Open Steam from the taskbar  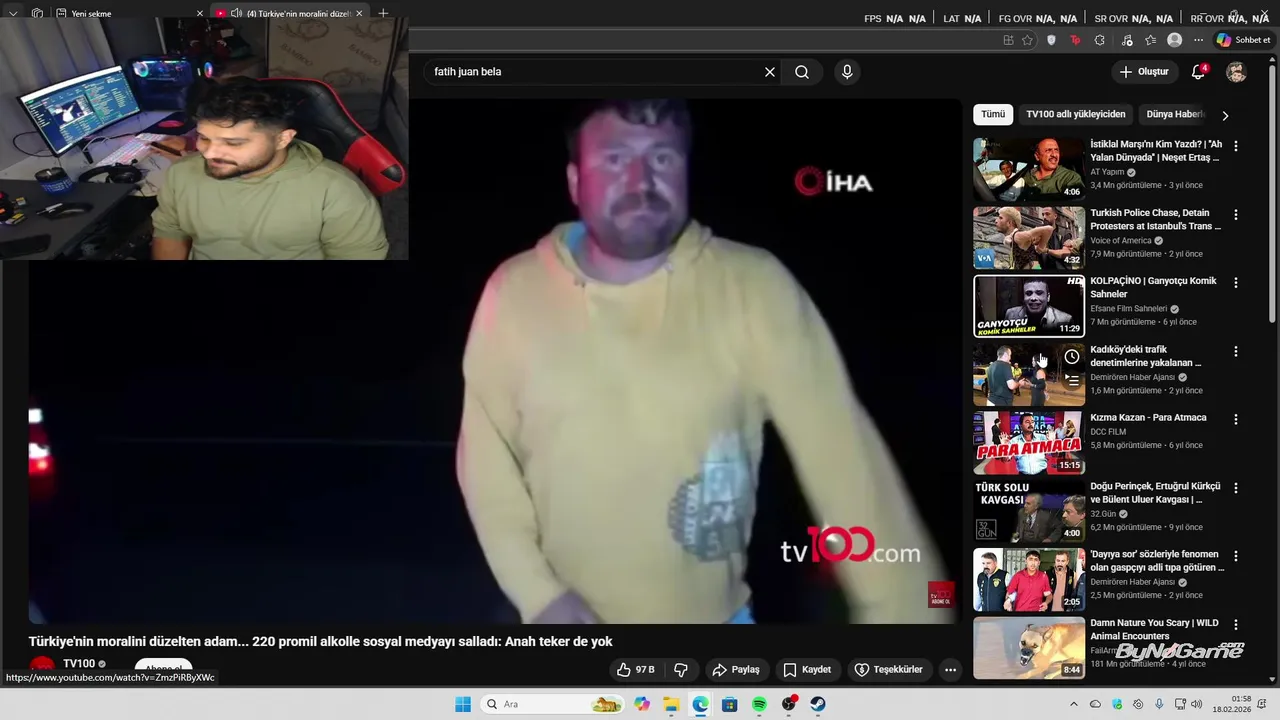(818, 704)
